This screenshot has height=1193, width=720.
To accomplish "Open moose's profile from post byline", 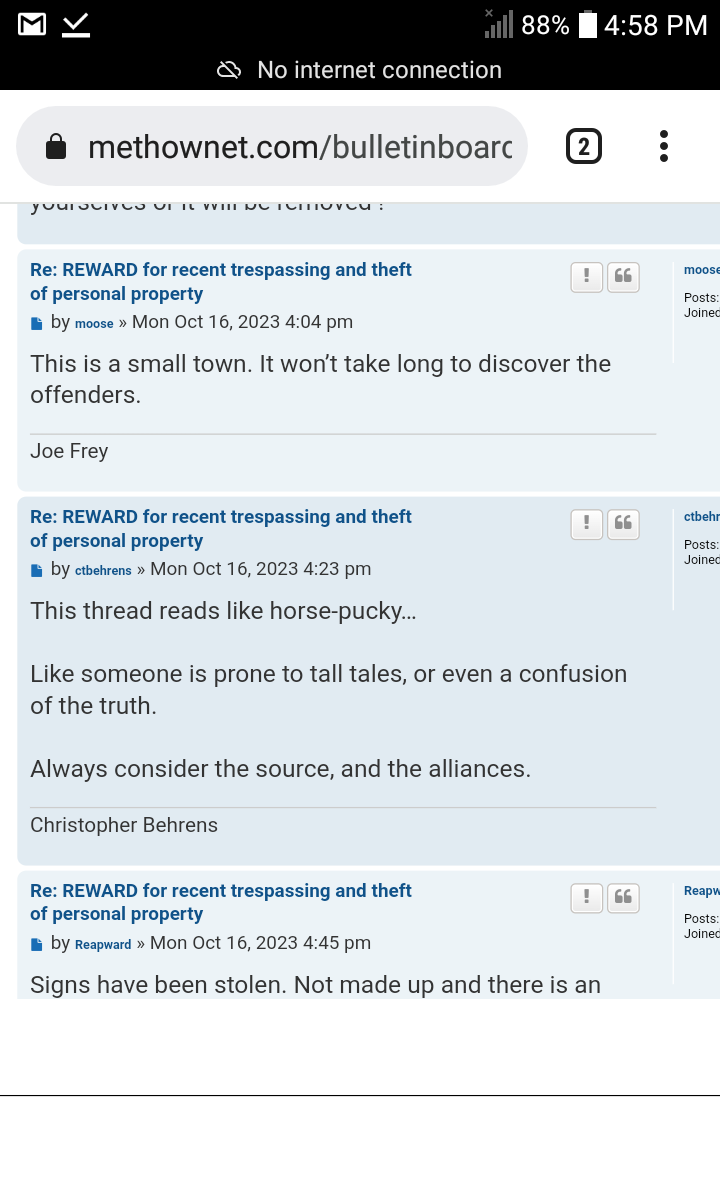I will click(94, 323).
